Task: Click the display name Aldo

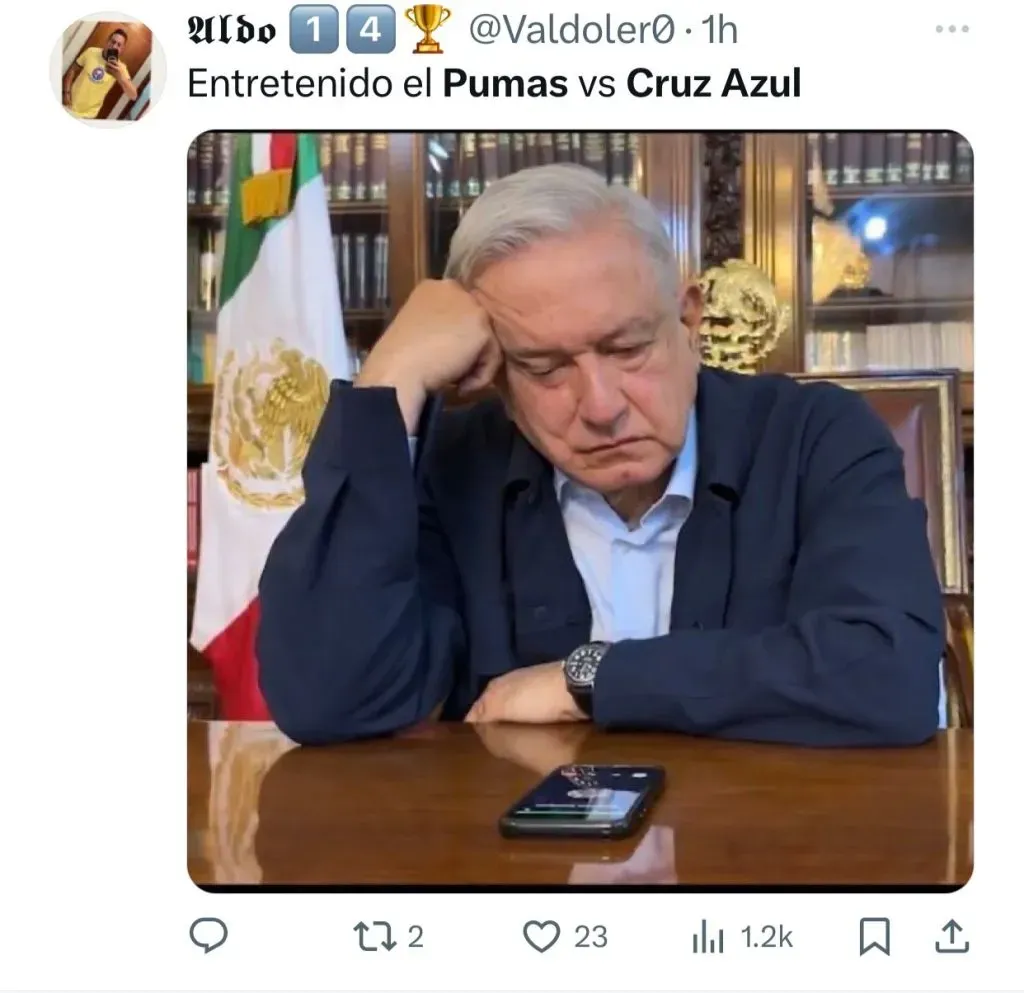Action: (232, 30)
